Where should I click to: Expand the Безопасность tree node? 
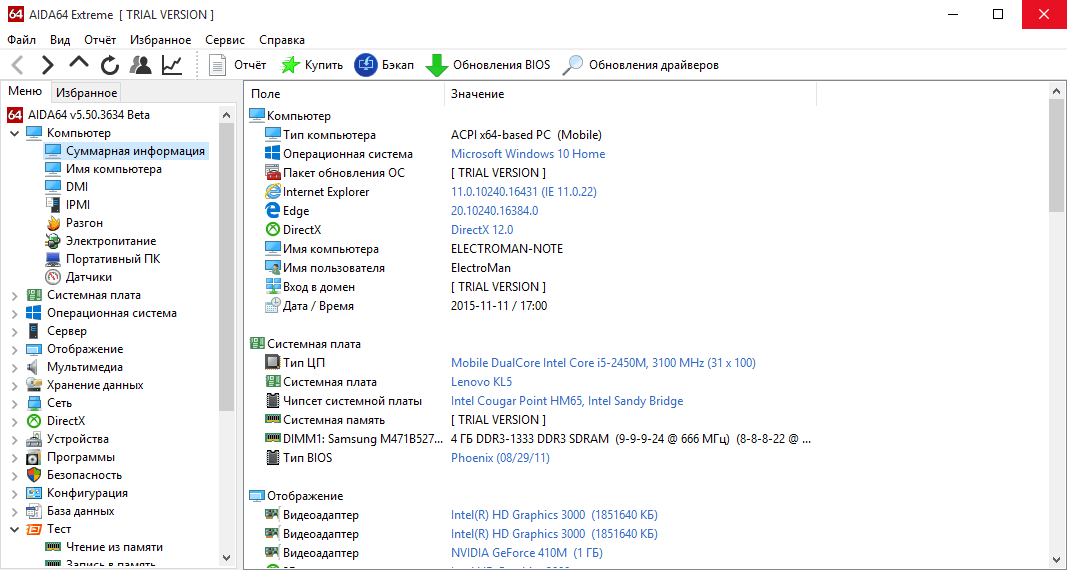pyautogui.click(x=14, y=475)
